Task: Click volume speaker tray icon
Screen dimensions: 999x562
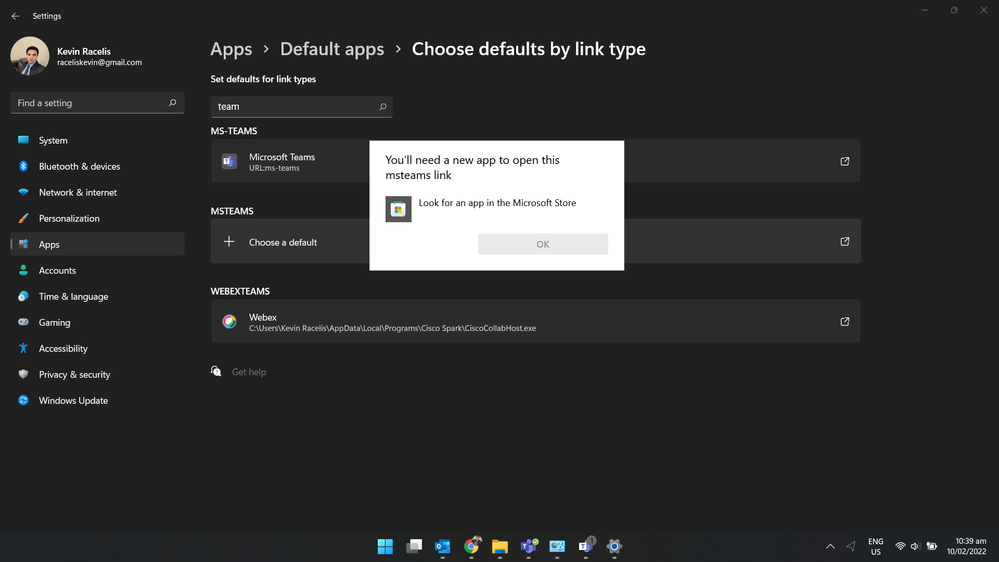Action: [x=916, y=547]
